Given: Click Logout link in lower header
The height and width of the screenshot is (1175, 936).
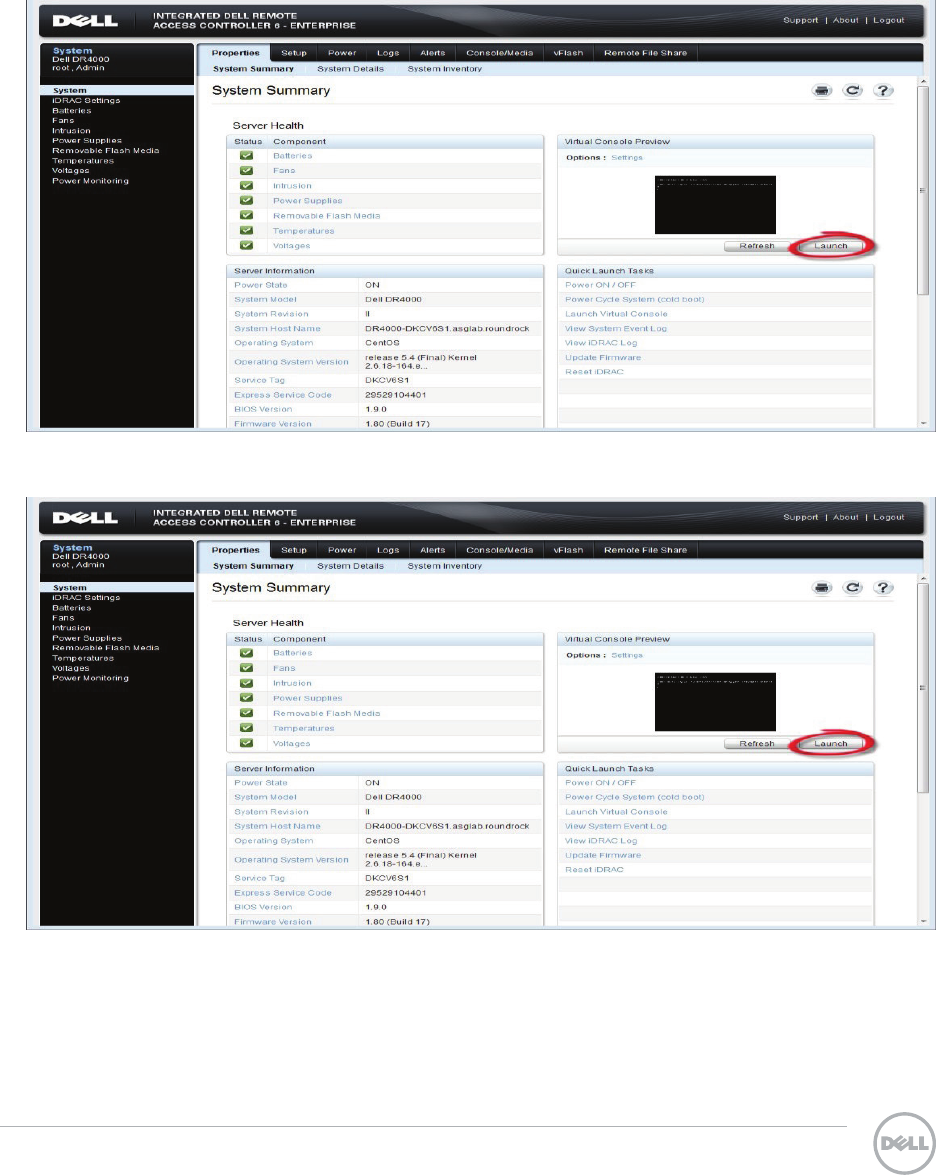Looking at the screenshot, I should pyautogui.click(x=889, y=517).
